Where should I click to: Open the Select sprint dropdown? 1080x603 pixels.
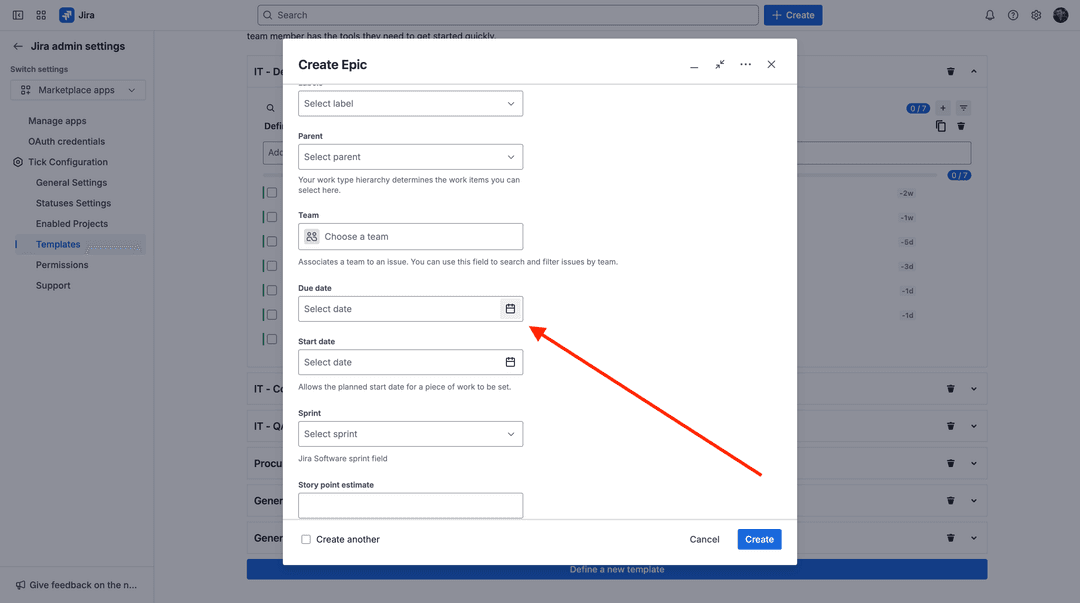click(x=410, y=433)
